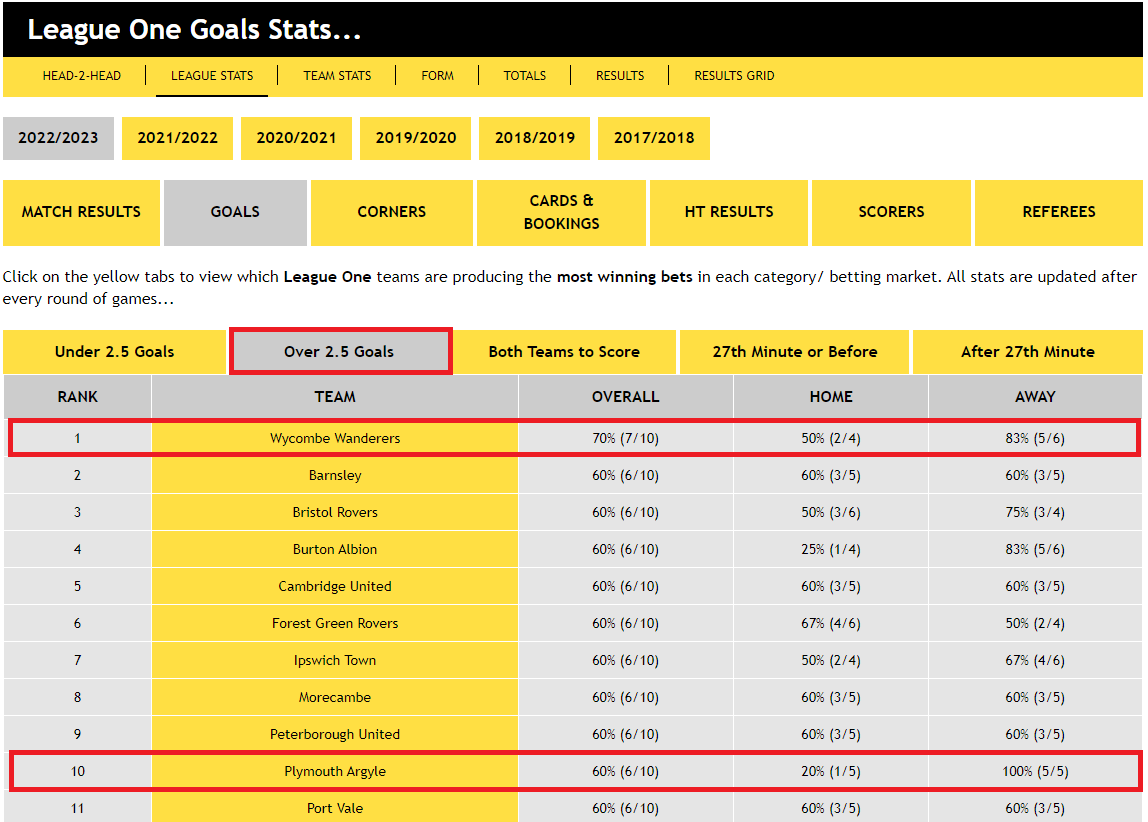This screenshot has width=1148, height=822.
Task: Open the HEAD-2-HEAD tab
Action: pyautogui.click(x=81, y=75)
